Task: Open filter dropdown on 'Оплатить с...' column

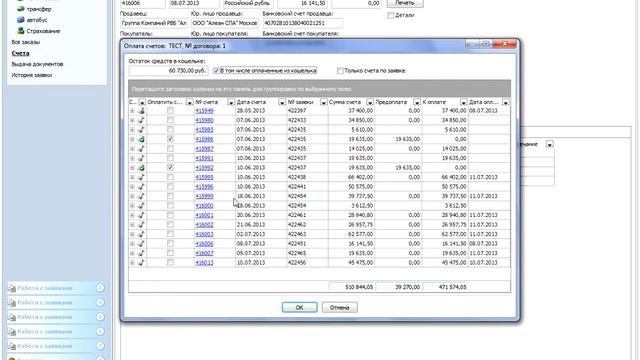Action: [x=189, y=102]
